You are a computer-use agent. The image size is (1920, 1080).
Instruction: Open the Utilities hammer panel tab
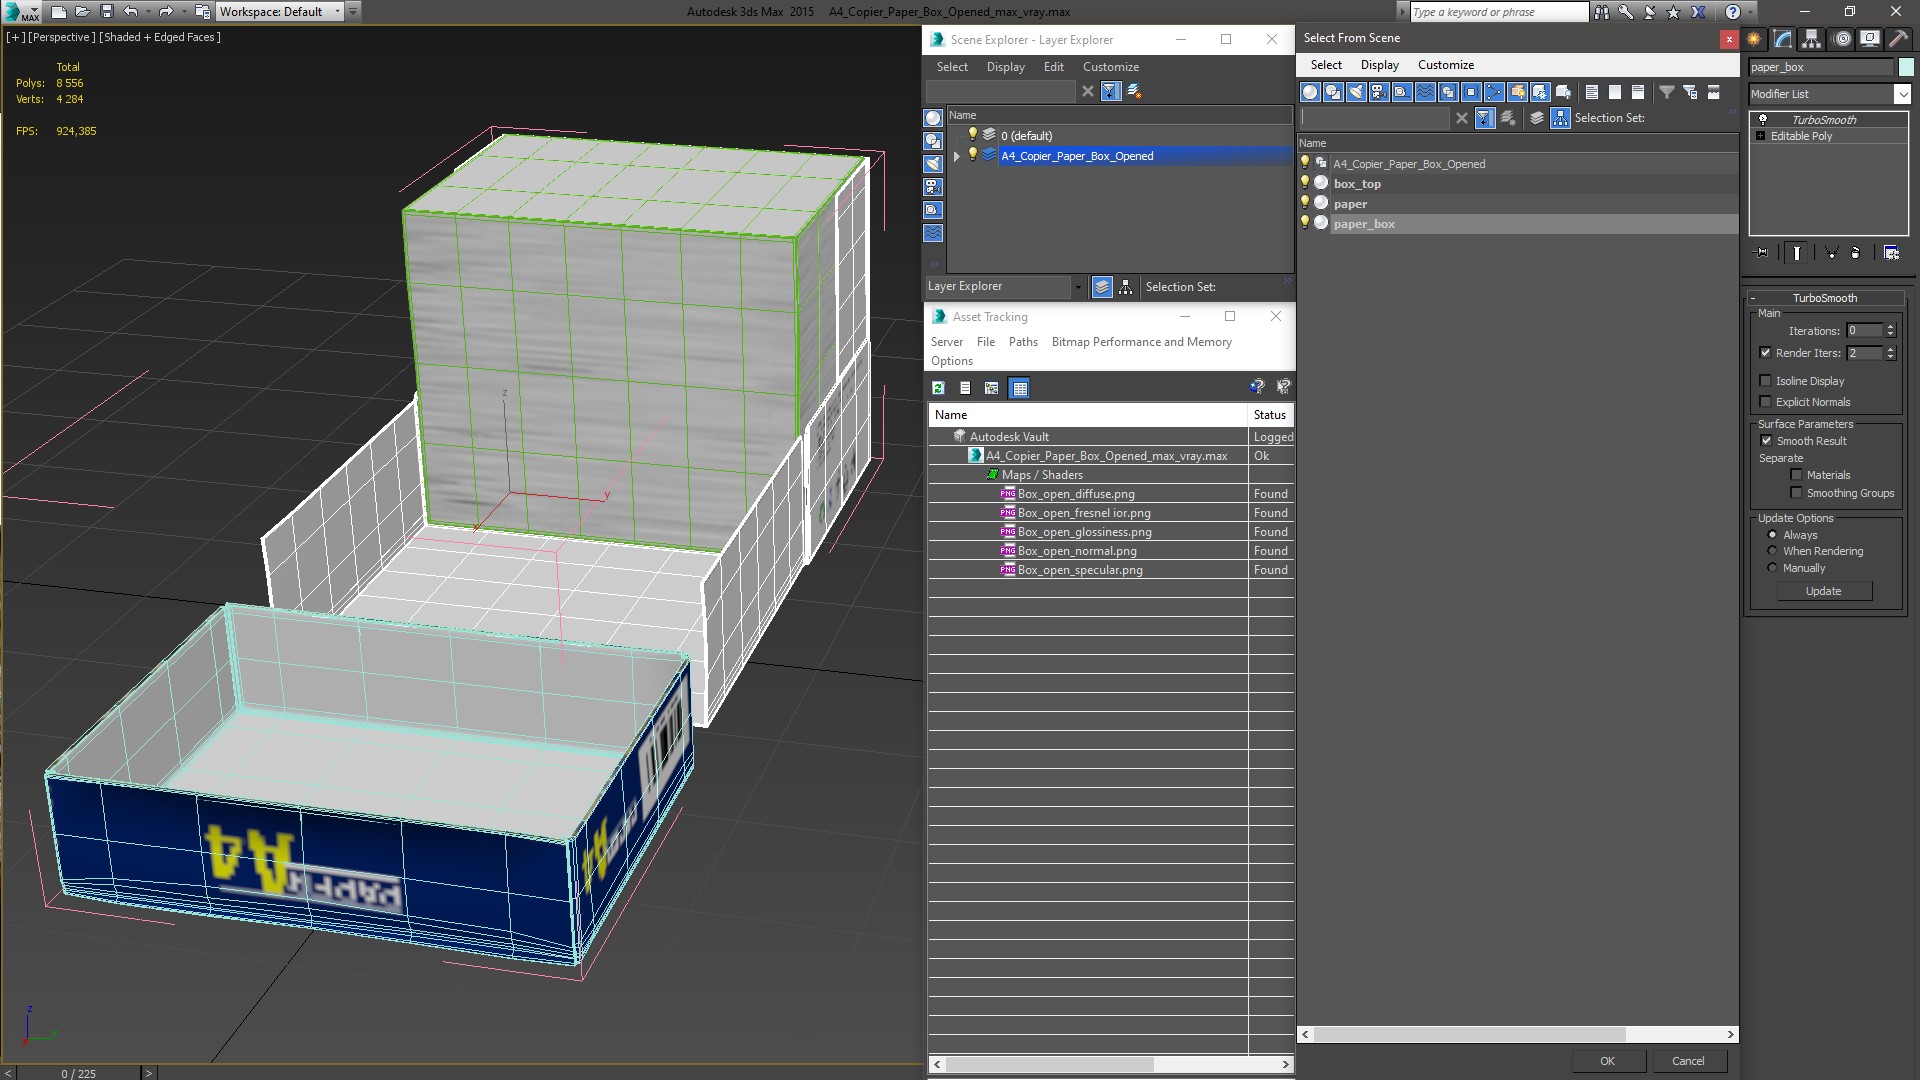(x=1898, y=39)
